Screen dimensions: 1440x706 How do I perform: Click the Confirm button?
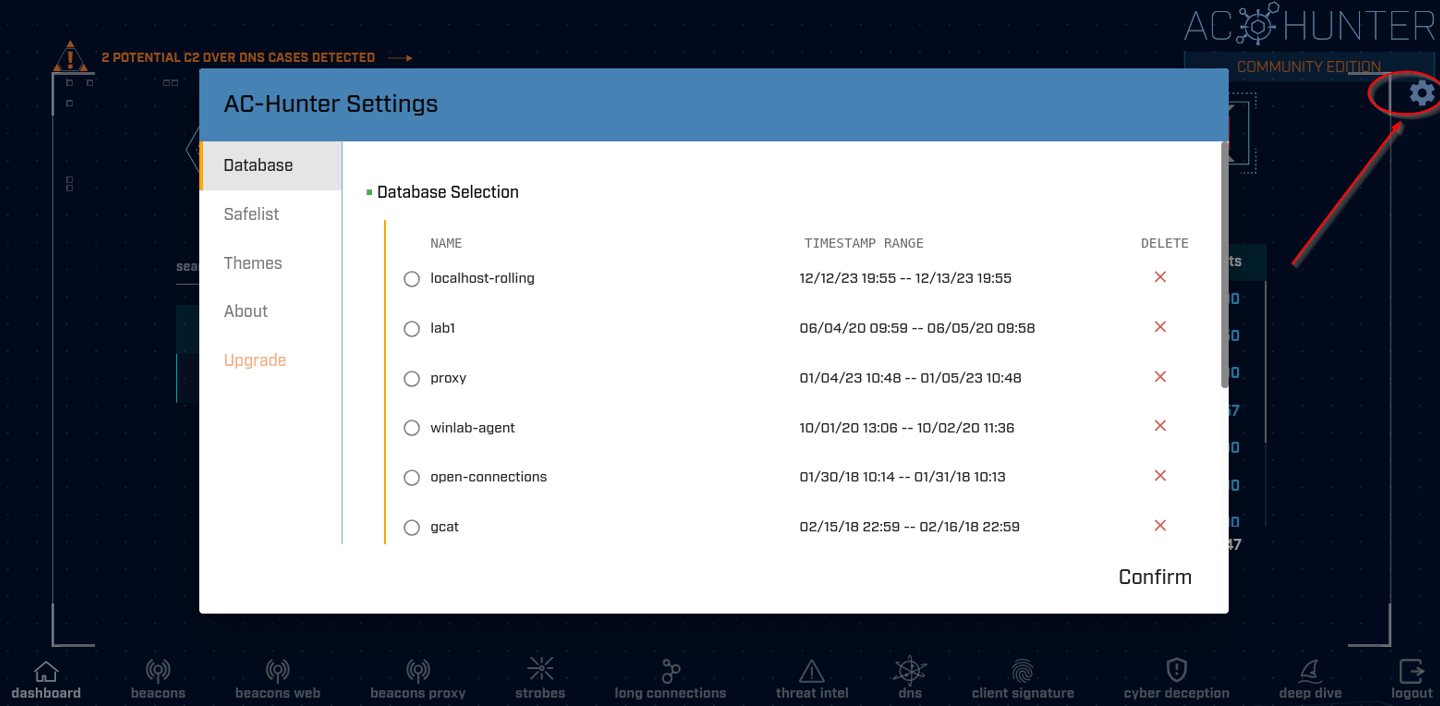pos(1155,577)
